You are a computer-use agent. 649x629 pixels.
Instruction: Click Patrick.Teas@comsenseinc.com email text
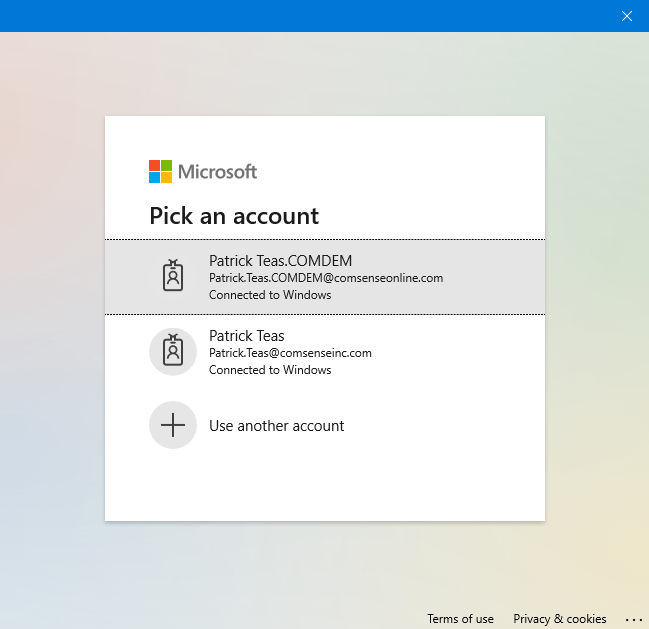290,353
